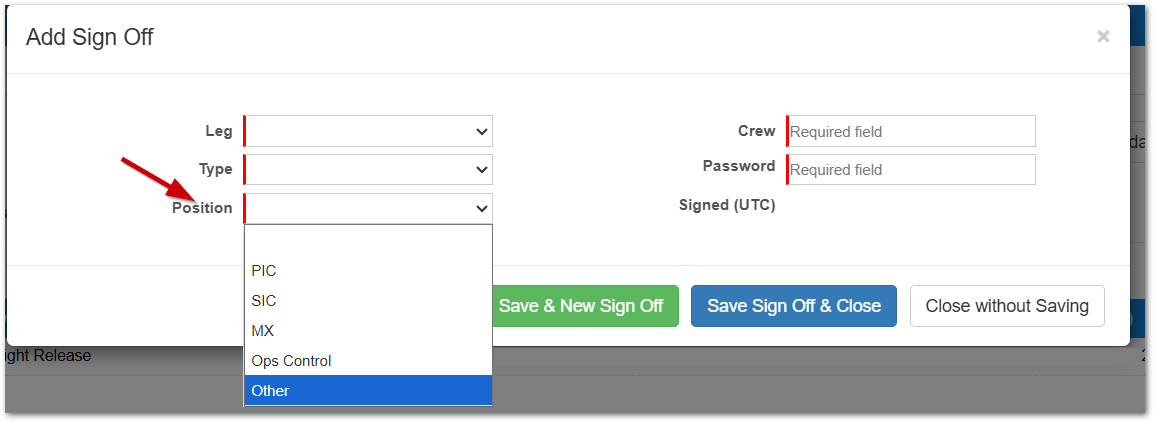Collapse the Position dropdown field
Viewport: 1154px width, 422px height.
pyautogui.click(x=368, y=208)
